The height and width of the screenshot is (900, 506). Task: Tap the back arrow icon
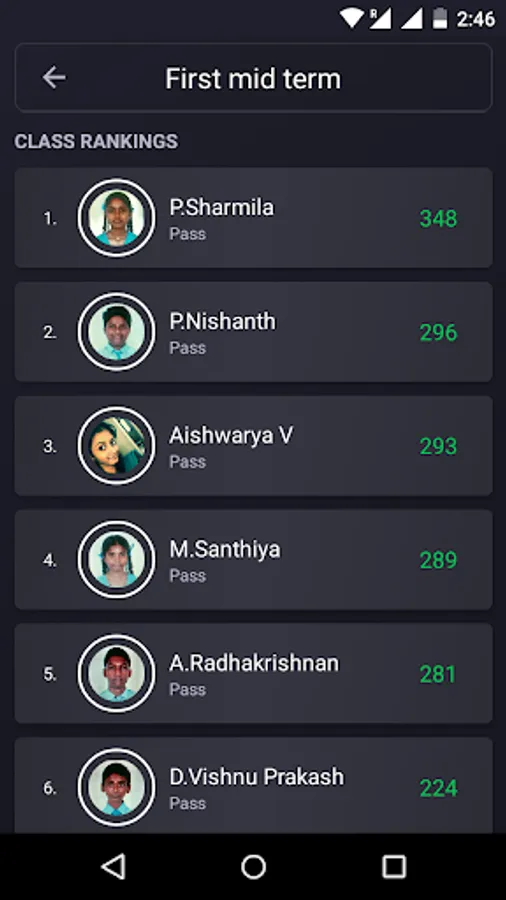pos(54,77)
